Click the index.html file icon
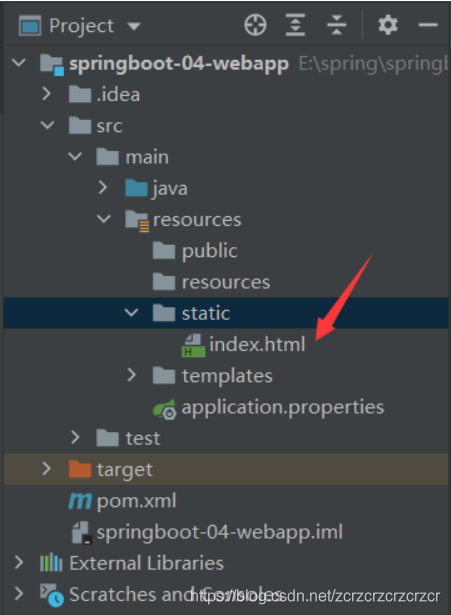This screenshot has width=451, height=615. [193, 345]
